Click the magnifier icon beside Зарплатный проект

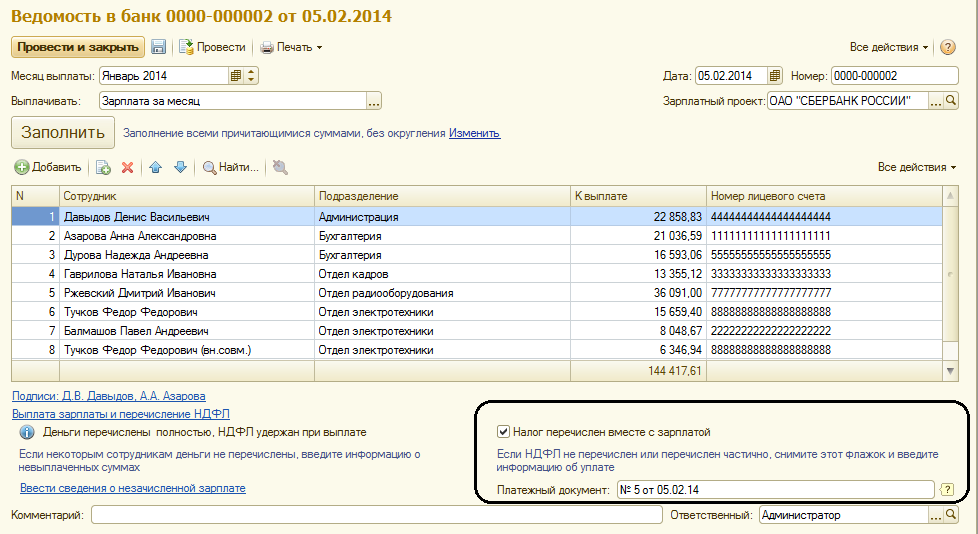point(951,101)
